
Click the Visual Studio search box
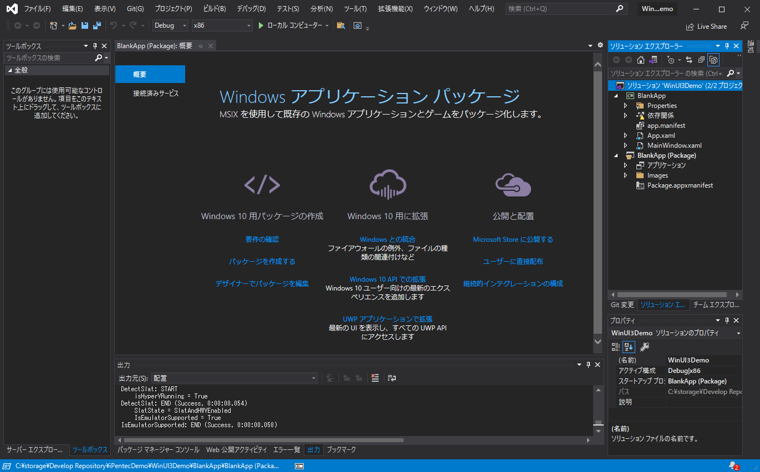[566, 9]
